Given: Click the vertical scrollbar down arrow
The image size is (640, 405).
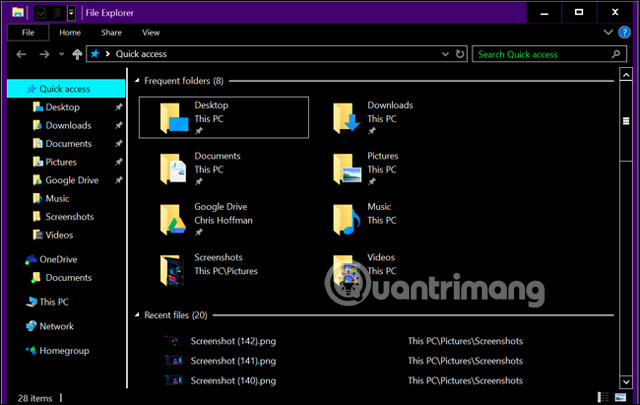Looking at the screenshot, I should point(626,382).
